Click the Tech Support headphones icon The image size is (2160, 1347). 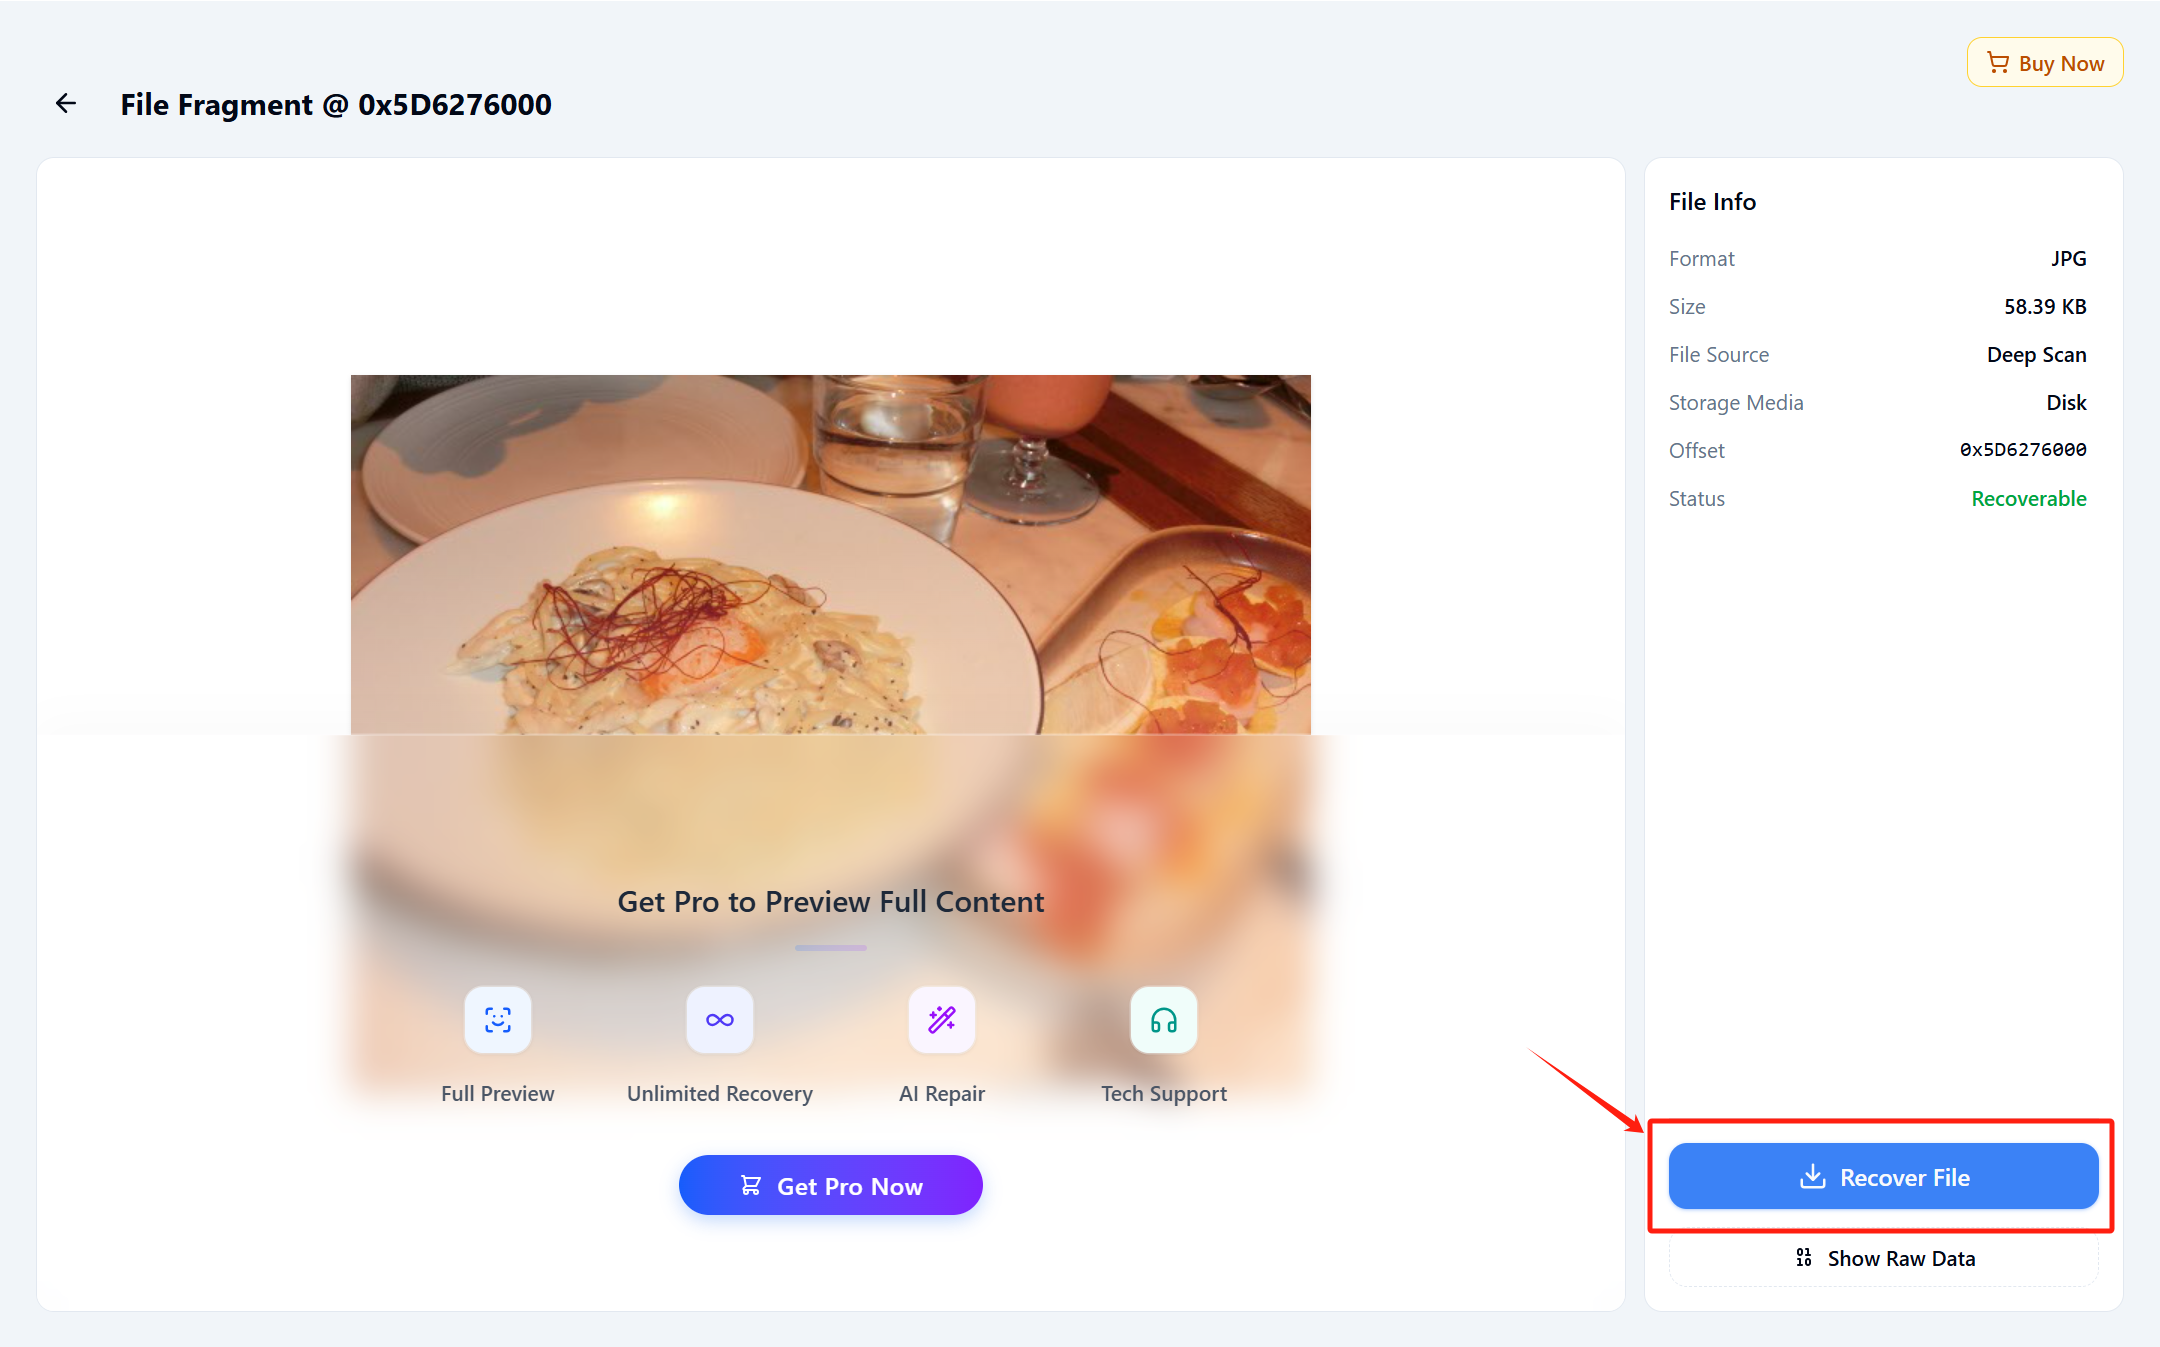1164,1020
